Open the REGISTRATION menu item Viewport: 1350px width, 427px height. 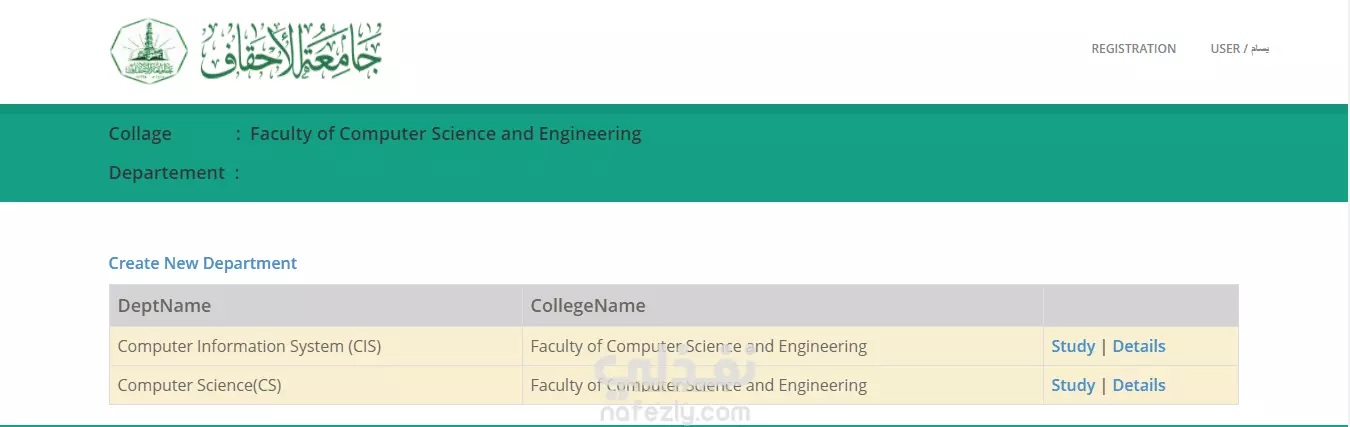pyautogui.click(x=1133, y=48)
